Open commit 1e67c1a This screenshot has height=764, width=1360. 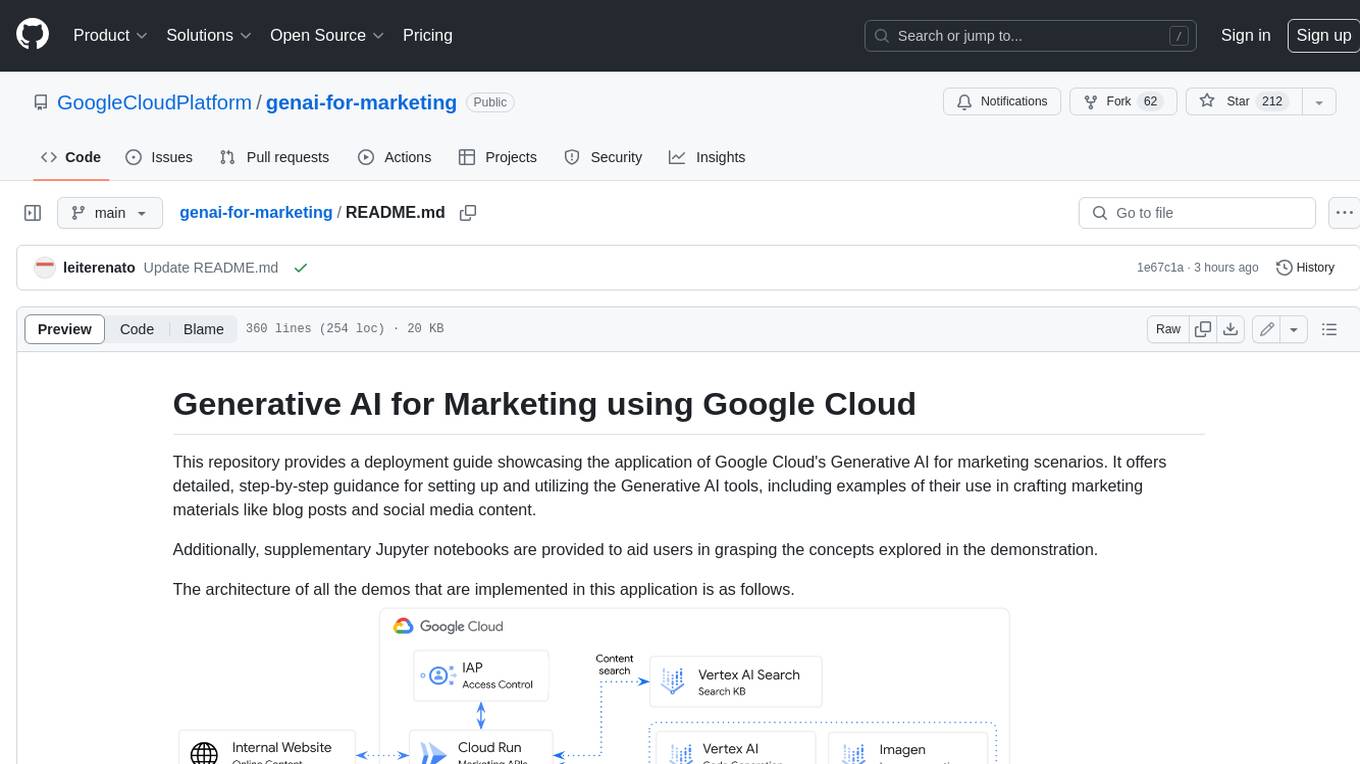tap(1160, 267)
